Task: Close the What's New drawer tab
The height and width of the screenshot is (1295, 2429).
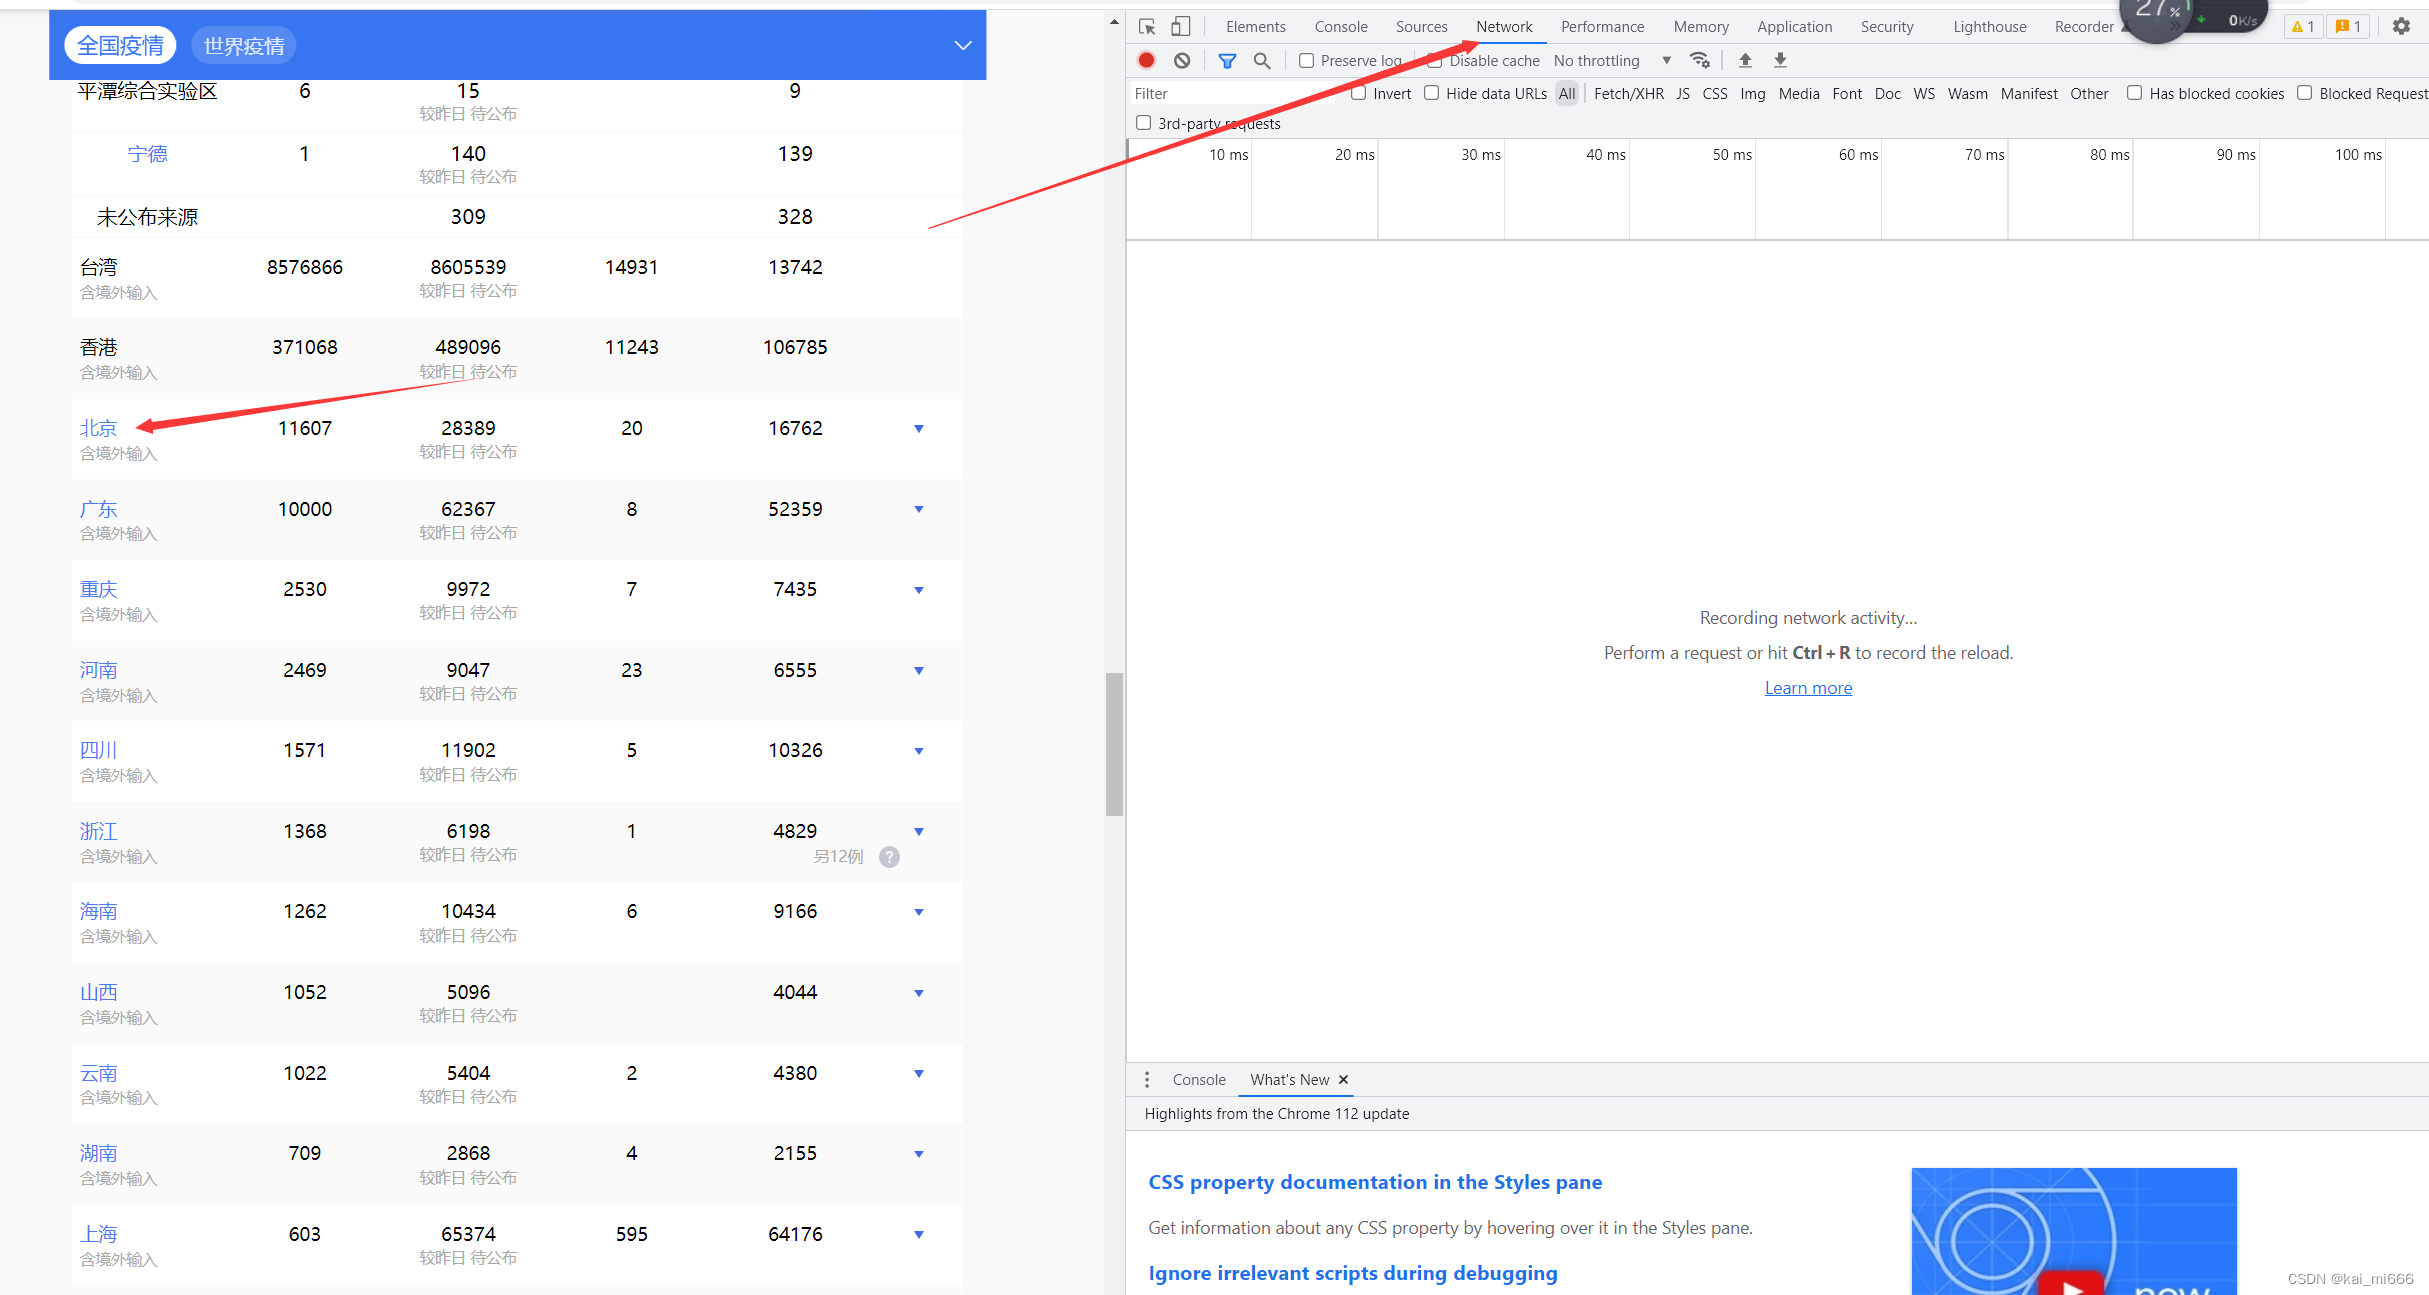Action: point(1343,1080)
